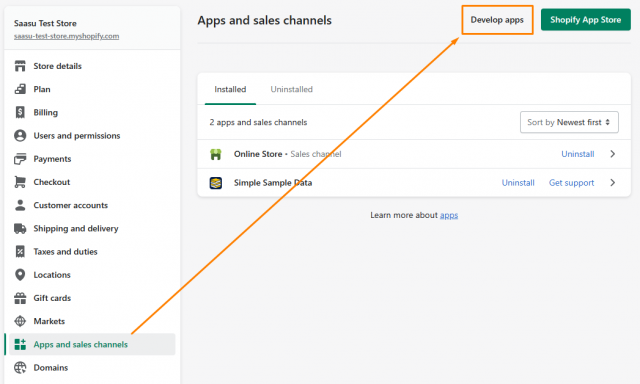640x384 pixels.
Task: Uninstall the Online Store sales channel
Action: pyautogui.click(x=578, y=154)
